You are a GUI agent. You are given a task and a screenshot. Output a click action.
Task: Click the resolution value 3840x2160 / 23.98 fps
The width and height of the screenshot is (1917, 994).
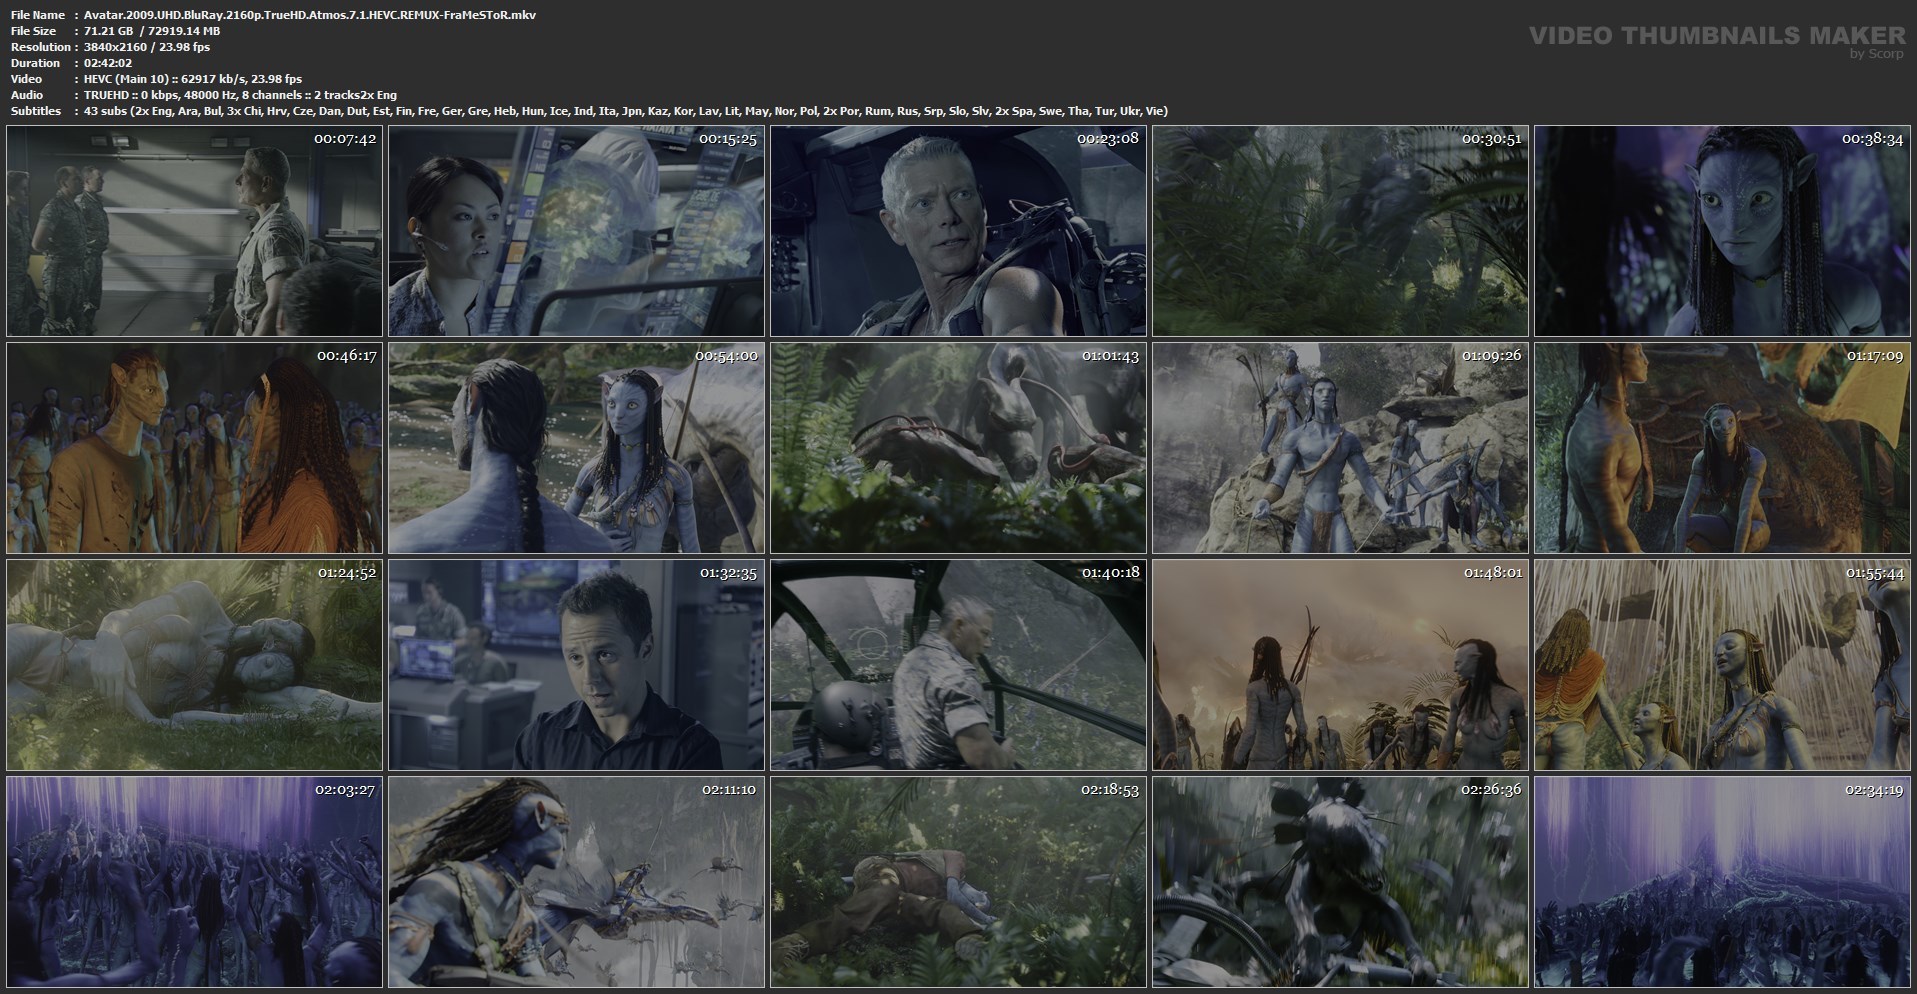point(147,47)
